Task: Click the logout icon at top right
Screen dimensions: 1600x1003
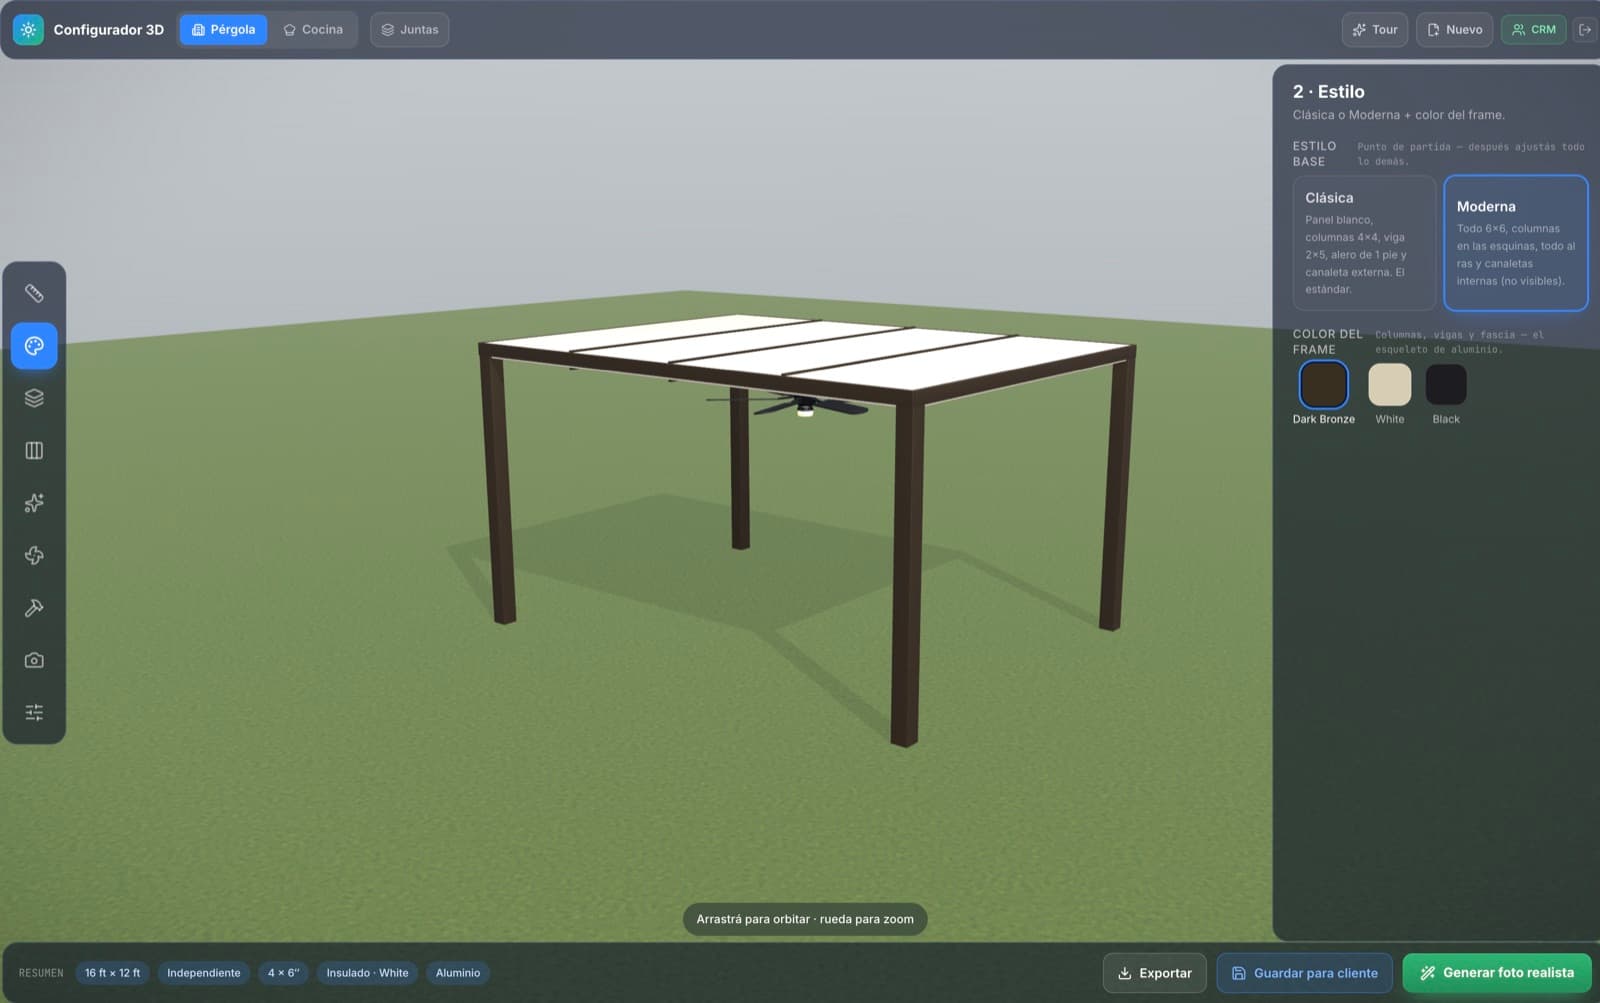Action: pyautogui.click(x=1585, y=30)
